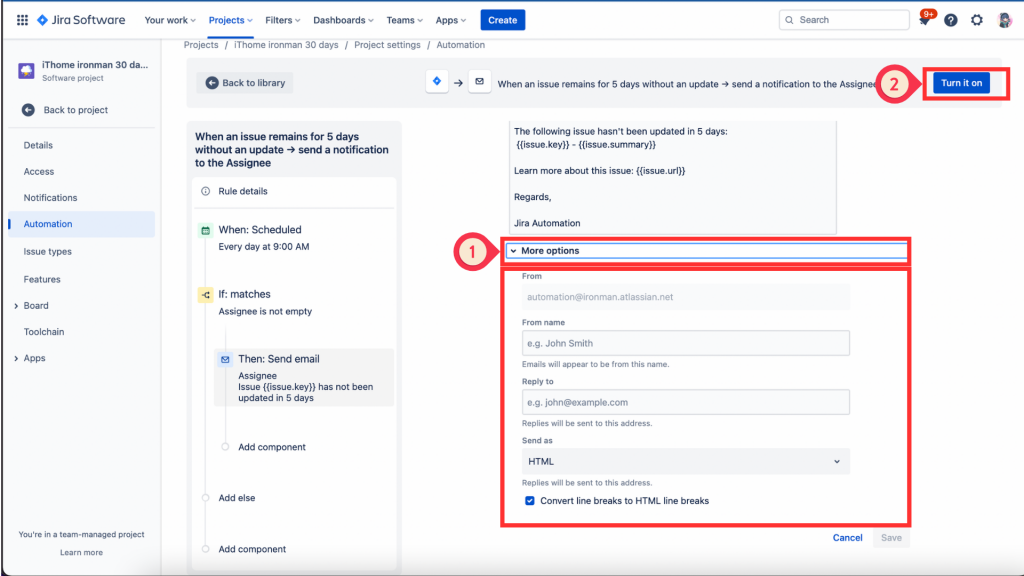Click the email envelope icon in rule header
Viewport: 1024px width, 576px height.
(x=479, y=82)
